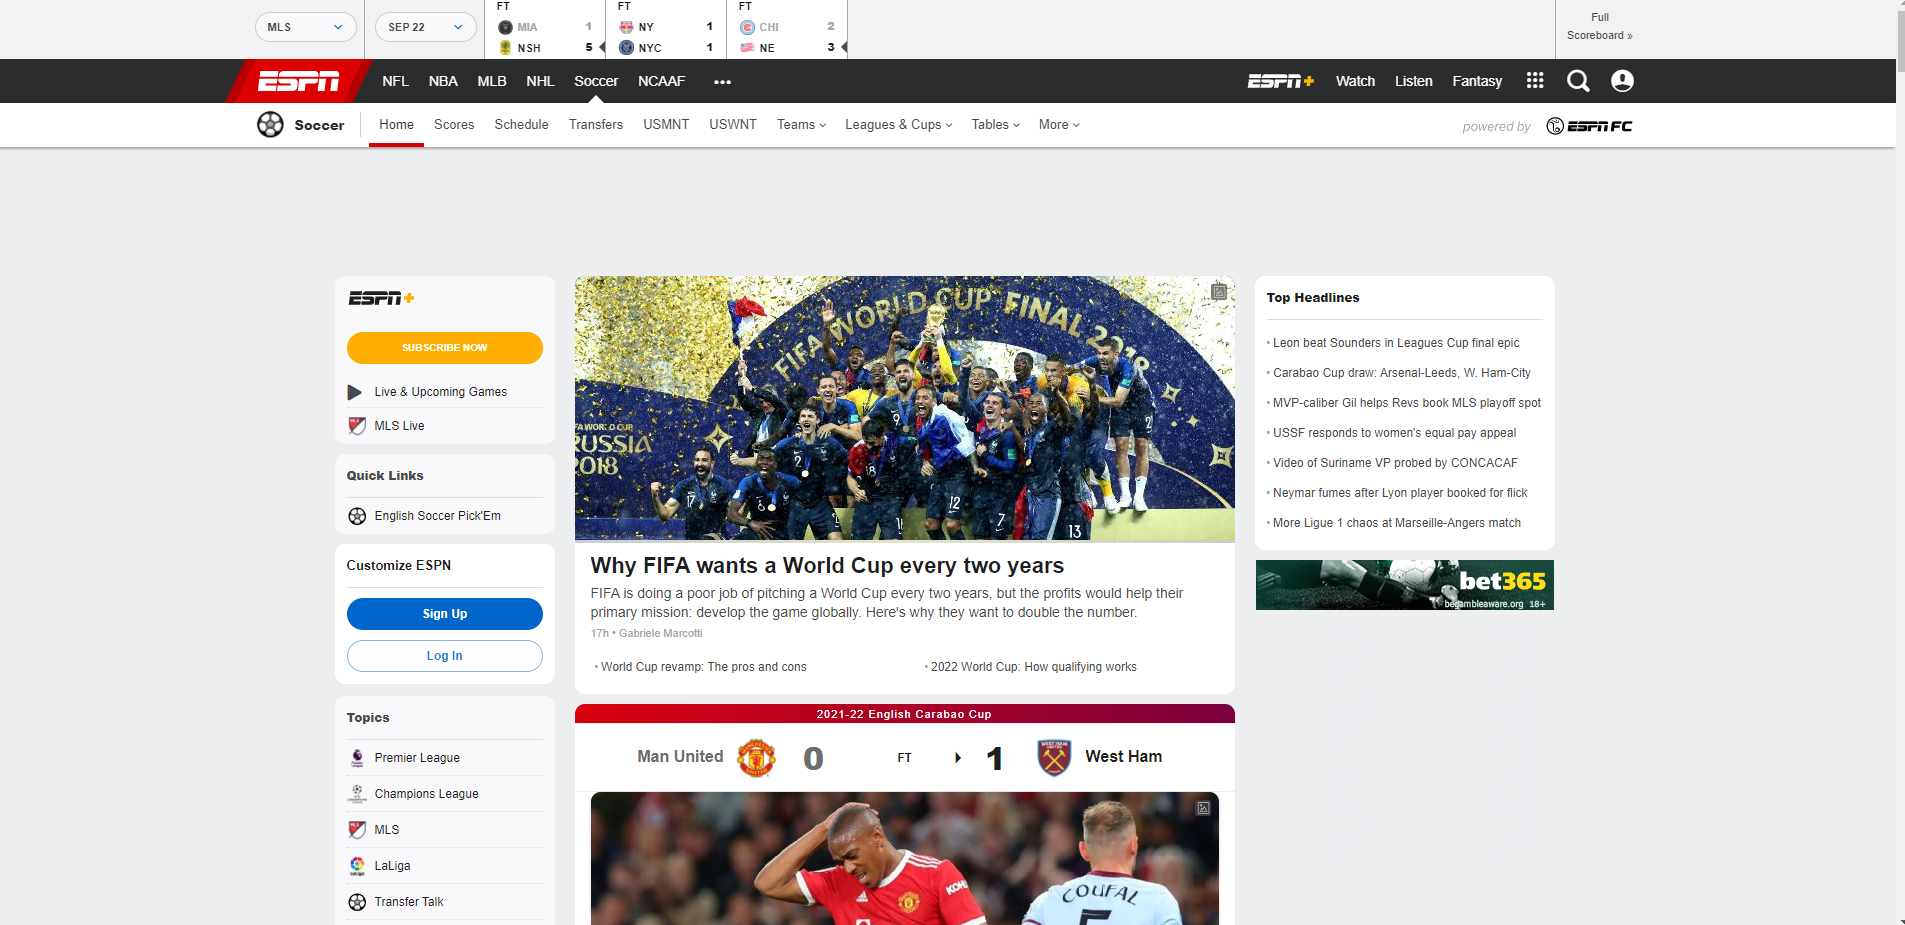Click the World Cup final celebration photo
The image size is (1905, 925).
905,409
